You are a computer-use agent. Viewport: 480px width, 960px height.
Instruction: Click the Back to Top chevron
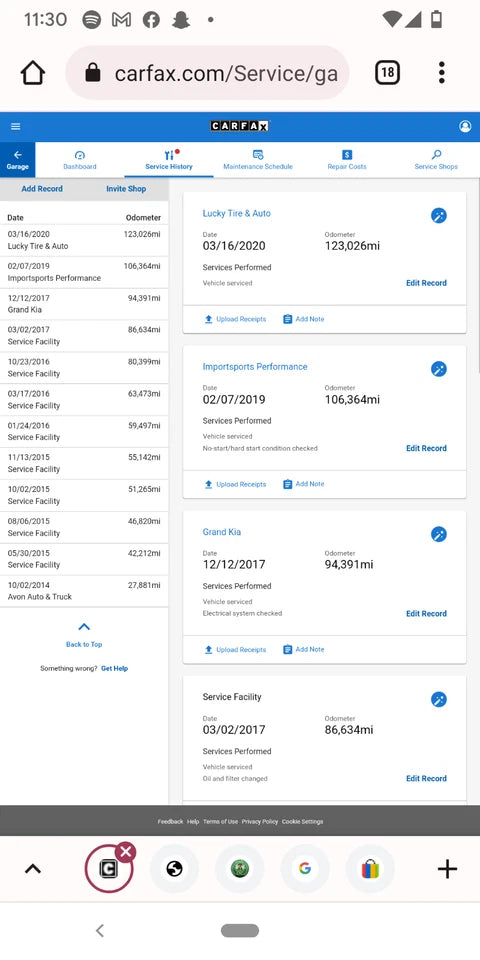point(84,627)
